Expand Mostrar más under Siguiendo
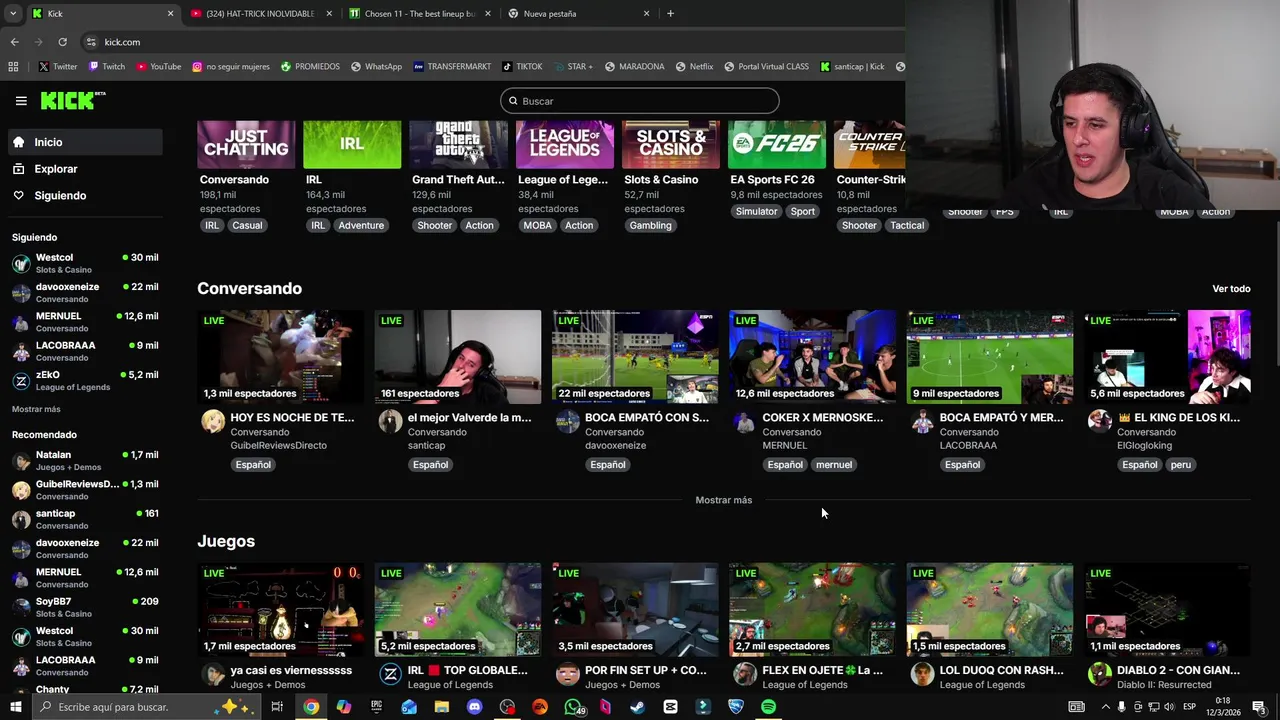Screen dimensions: 1280x720 click(x=36, y=409)
